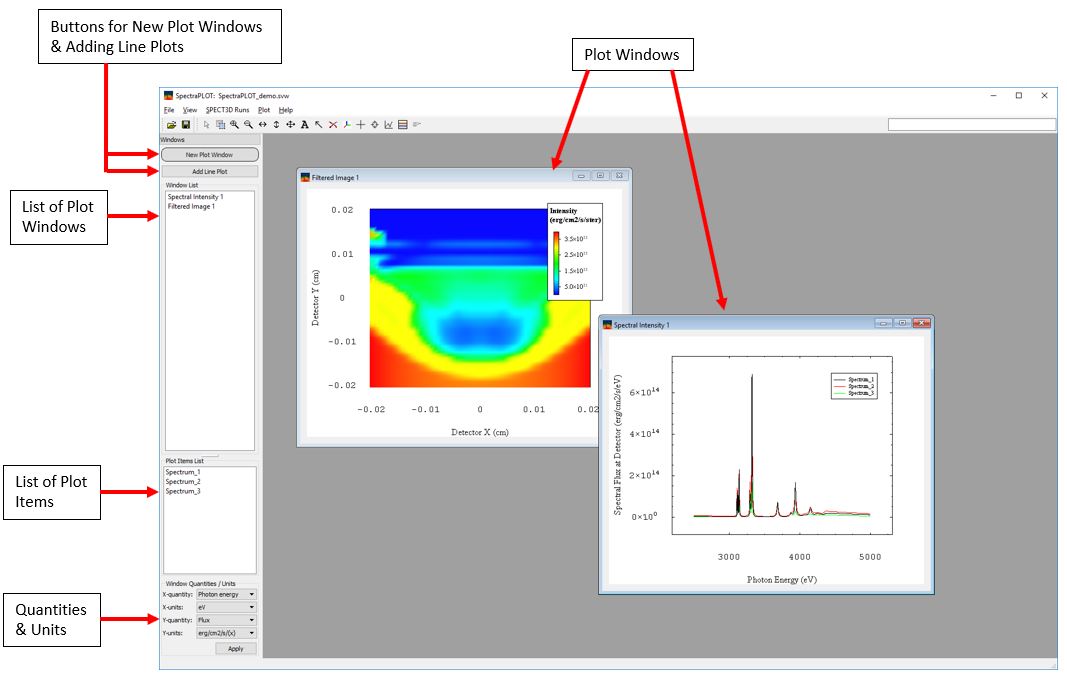Expand the Y-units erg/cm2/s dropdown
Image resolution: width=1067 pixels, height=678 pixels.
tap(226, 633)
